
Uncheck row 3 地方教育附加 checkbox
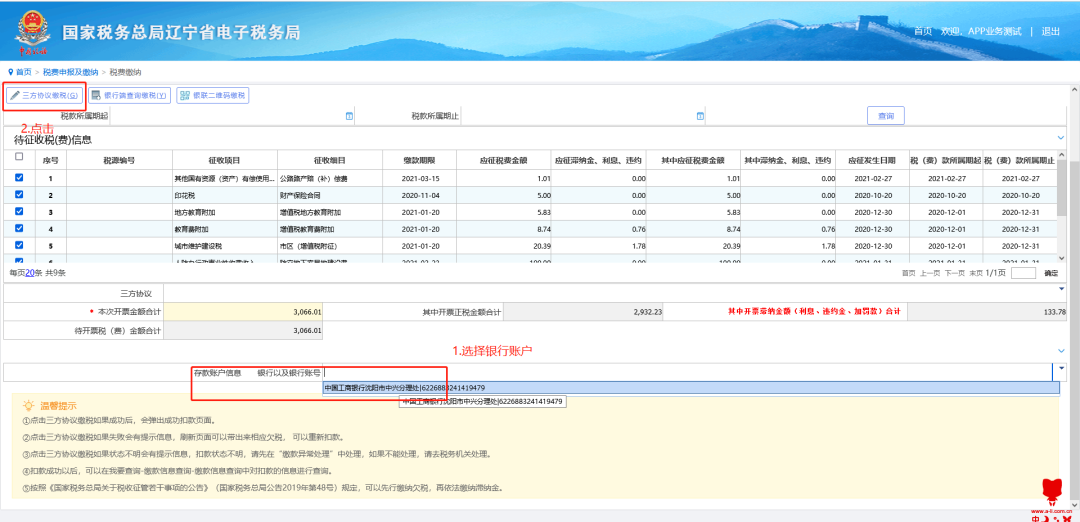pos(19,211)
